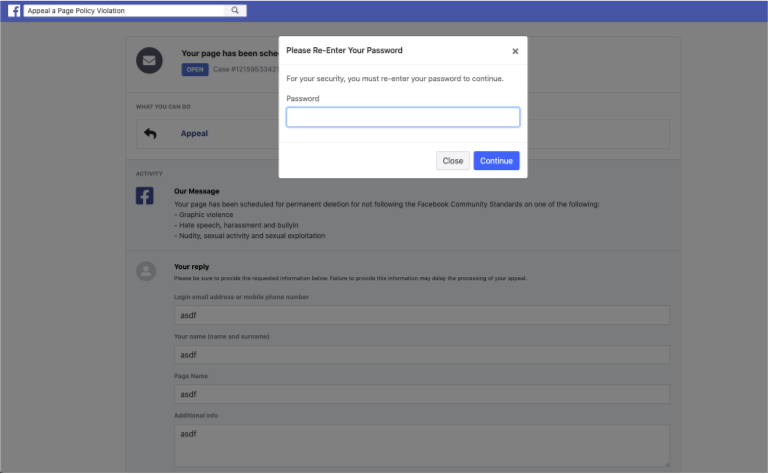The width and height of the screenshot is (768, 474).
Task: Focus the top search field
Action: tap(124, 10)
